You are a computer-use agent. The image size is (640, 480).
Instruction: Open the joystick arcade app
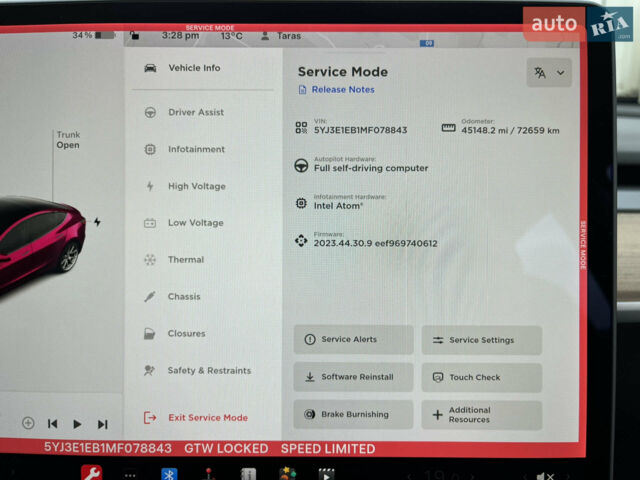[209, 474]
